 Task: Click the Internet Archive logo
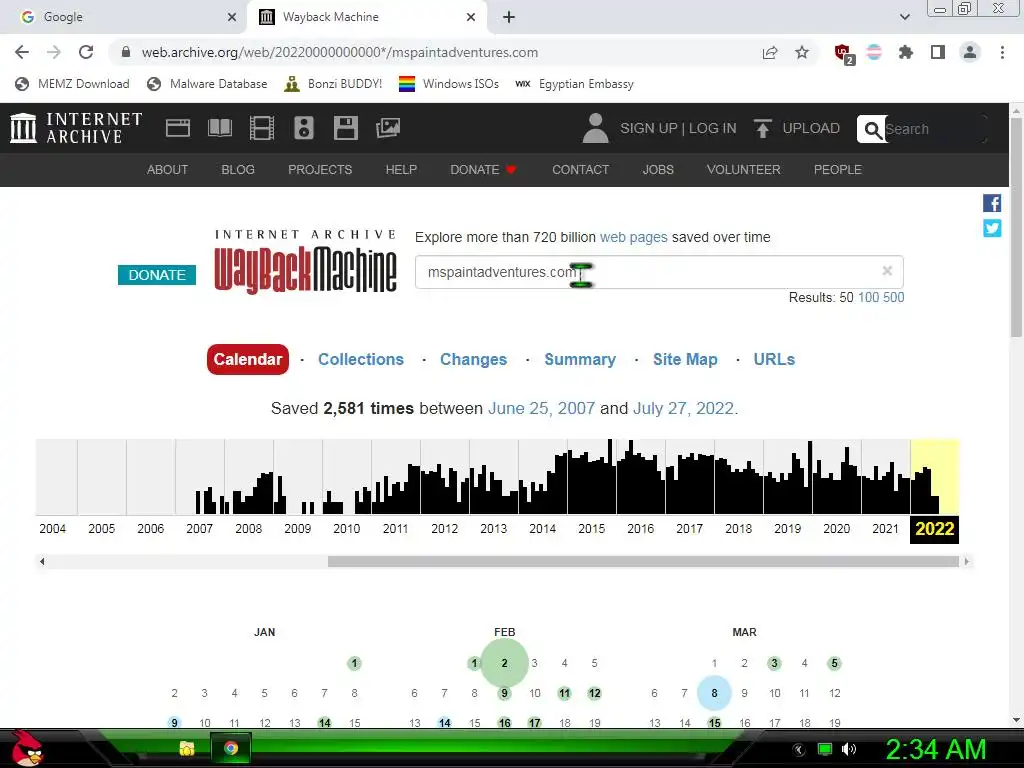coord(76,128)
